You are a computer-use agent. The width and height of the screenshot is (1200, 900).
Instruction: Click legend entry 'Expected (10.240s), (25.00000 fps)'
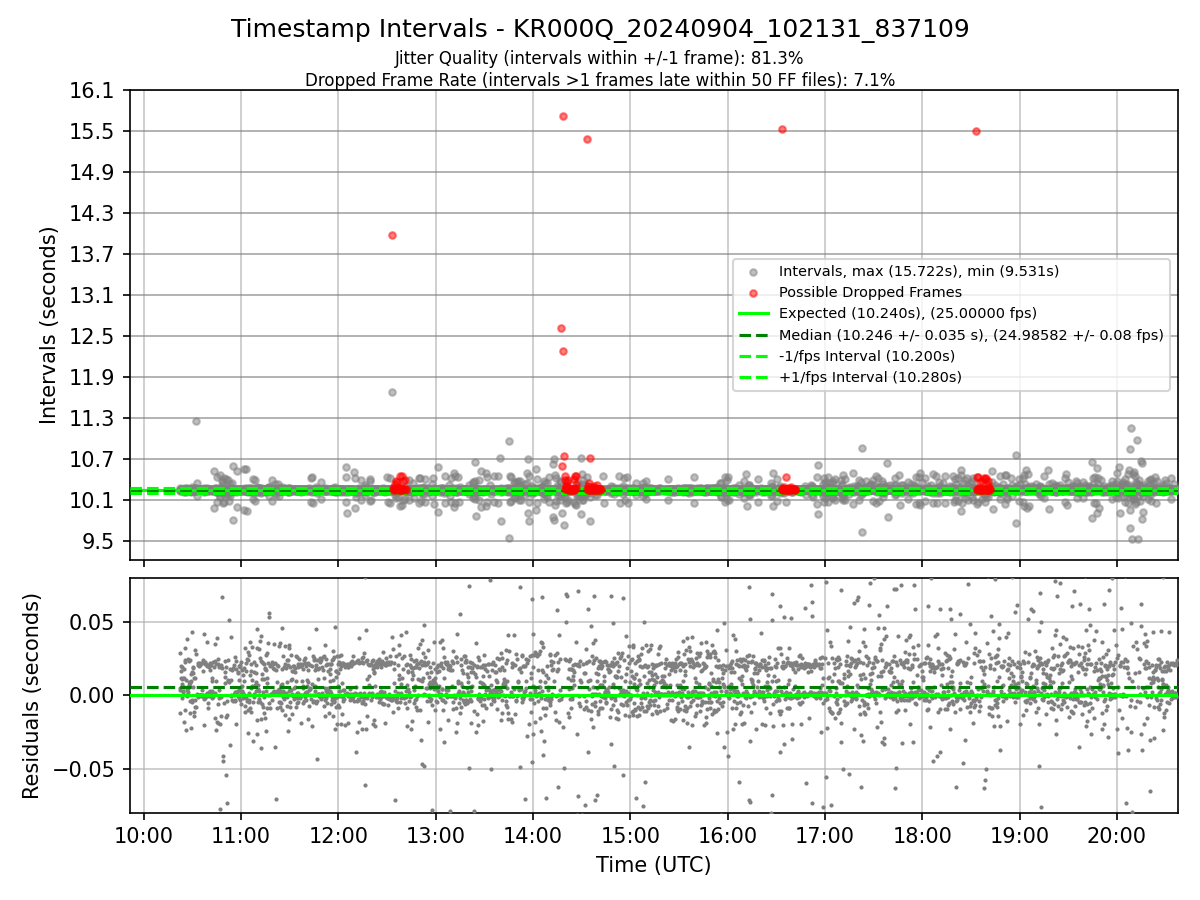907,313
